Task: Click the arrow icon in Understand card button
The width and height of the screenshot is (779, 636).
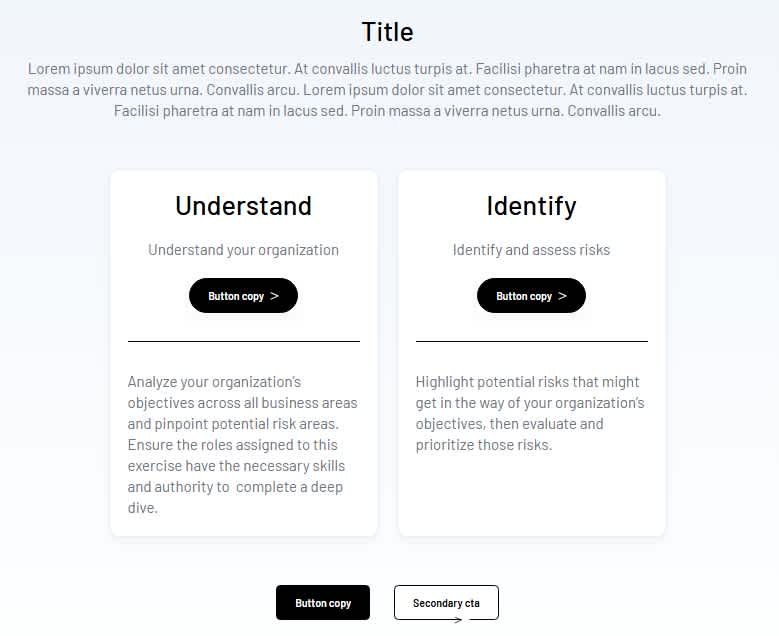Action: (274, 296)
